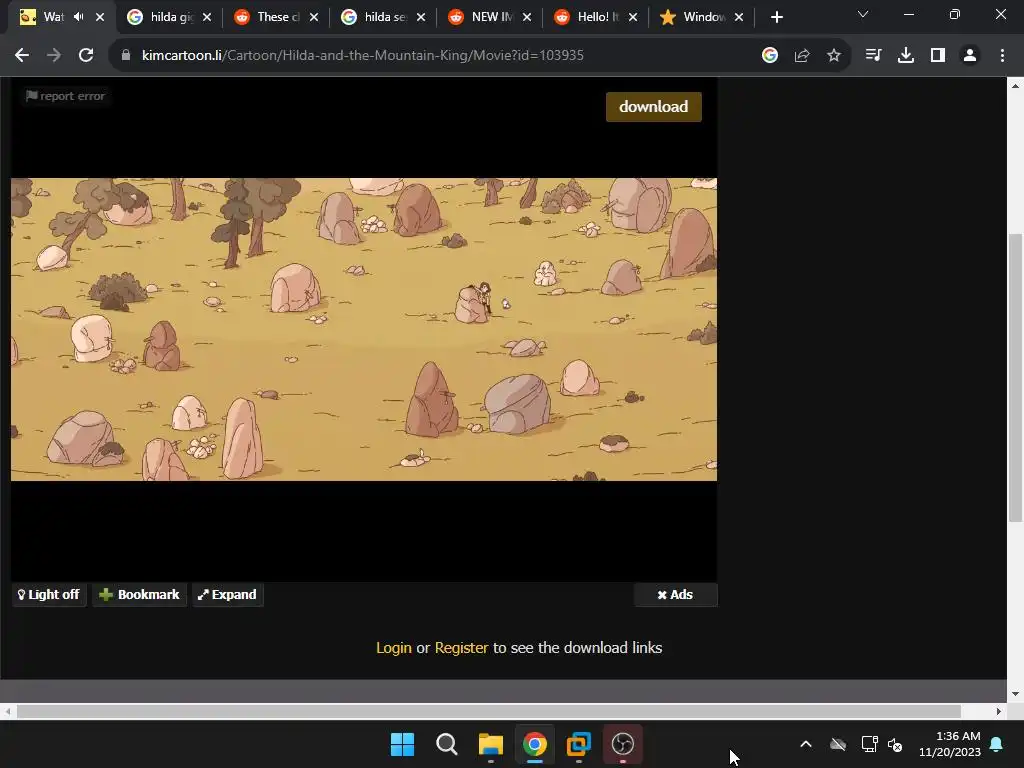Click the scroll right arrow
The image size is (1024, 768).
(x=999, y=711)
